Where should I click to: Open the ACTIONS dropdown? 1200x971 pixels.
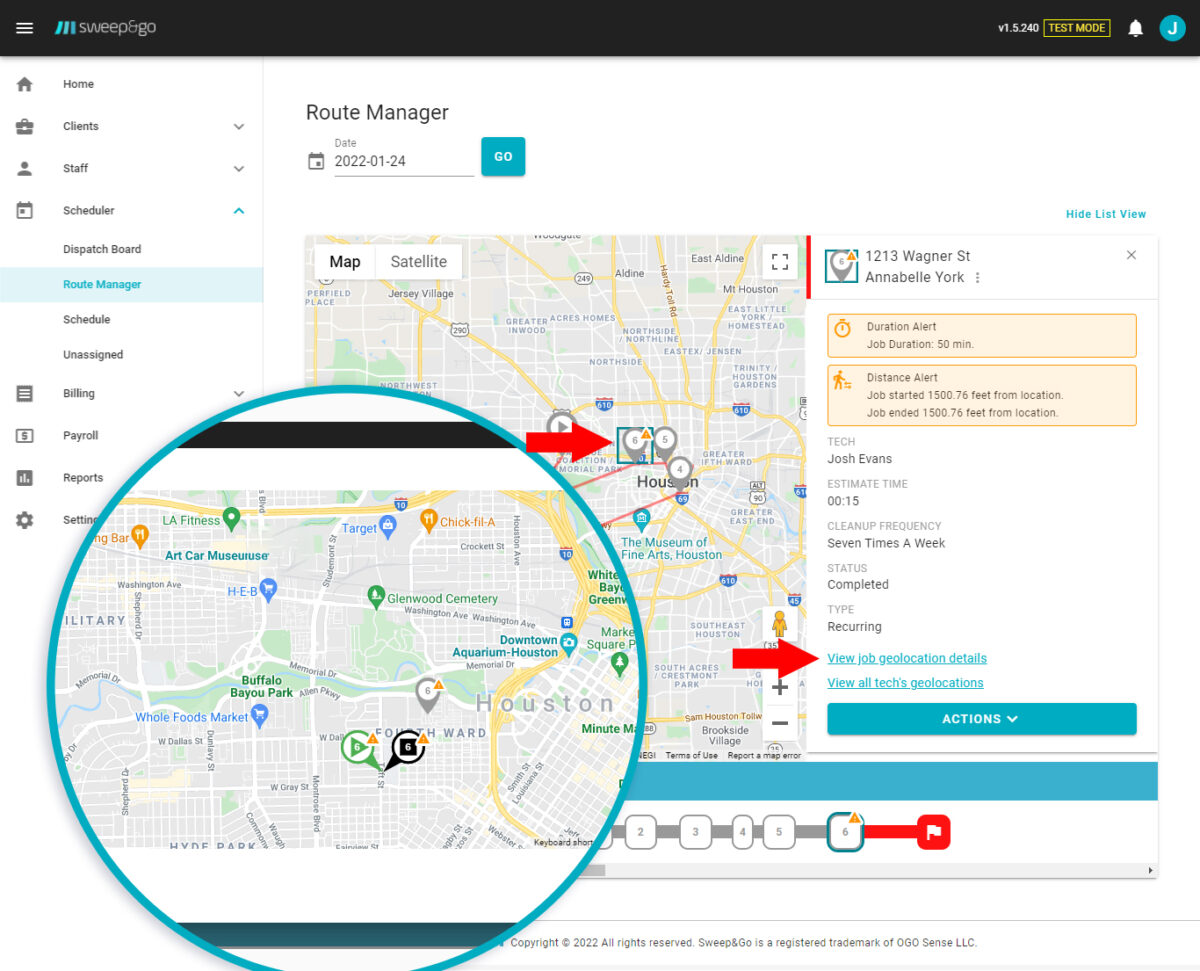[981, 718]
